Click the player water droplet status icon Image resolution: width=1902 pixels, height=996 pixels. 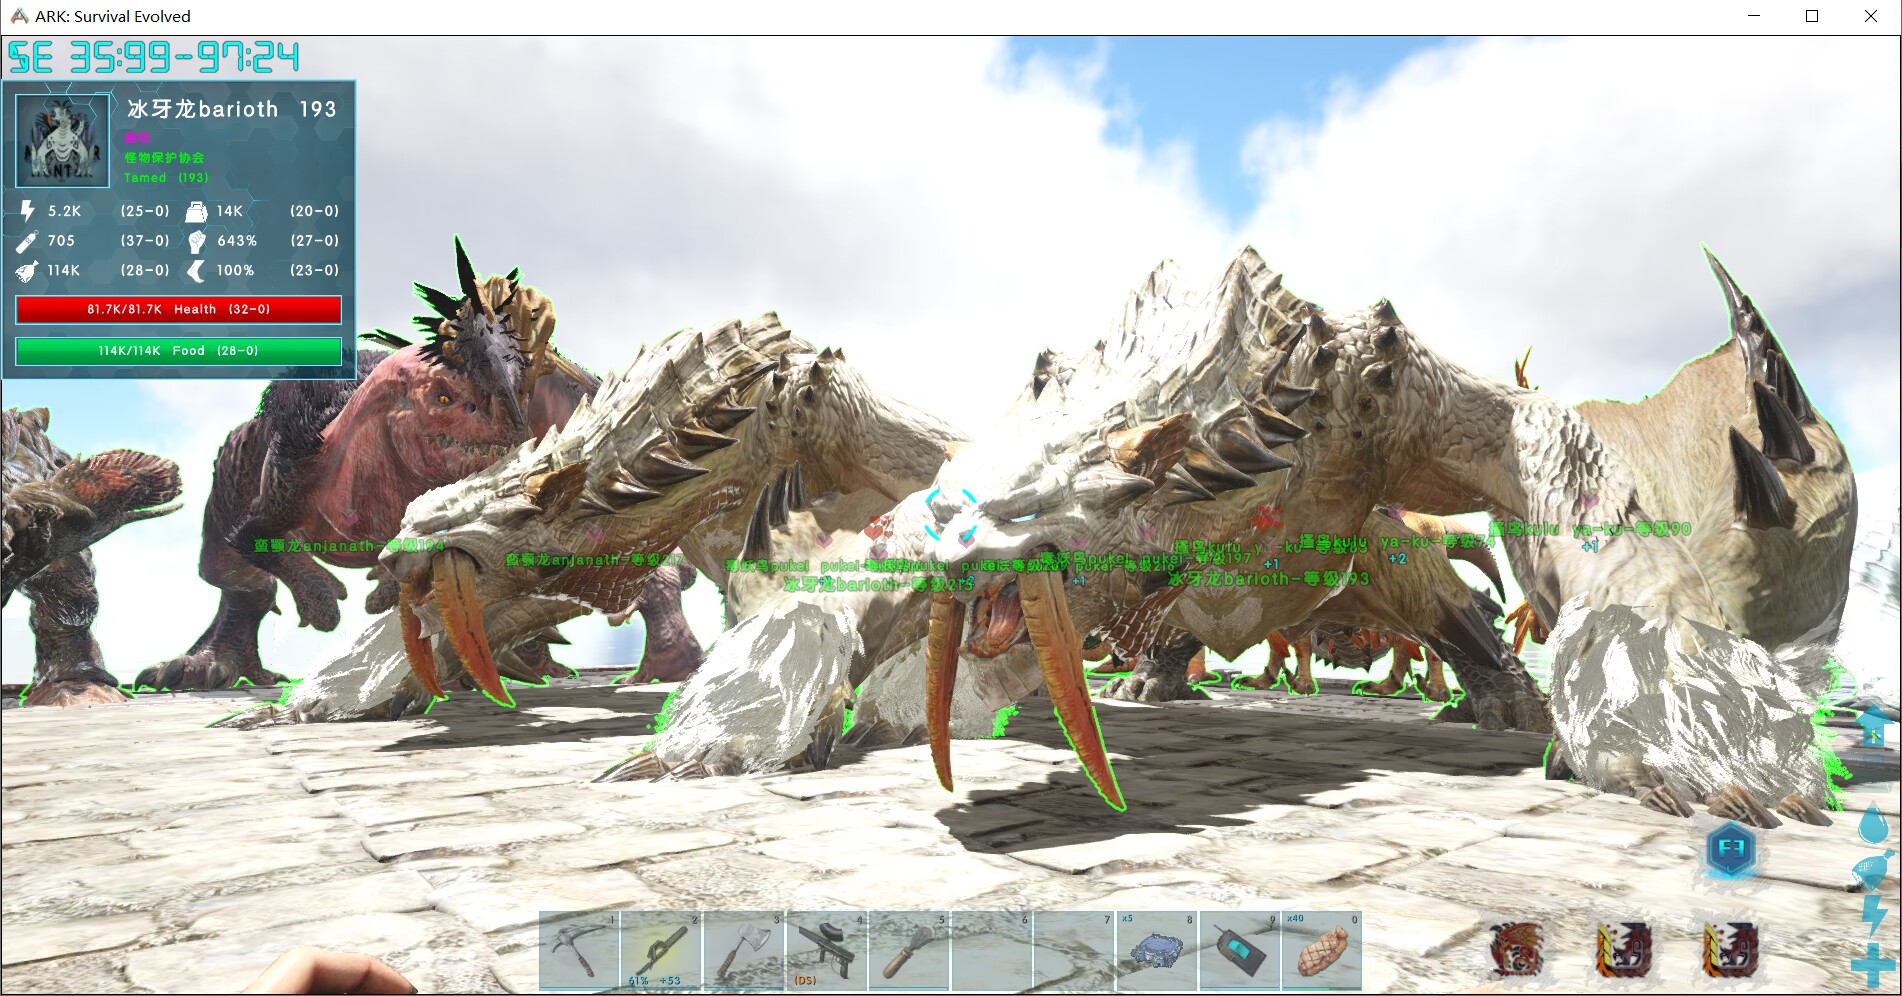click(x=1872, y=822)
